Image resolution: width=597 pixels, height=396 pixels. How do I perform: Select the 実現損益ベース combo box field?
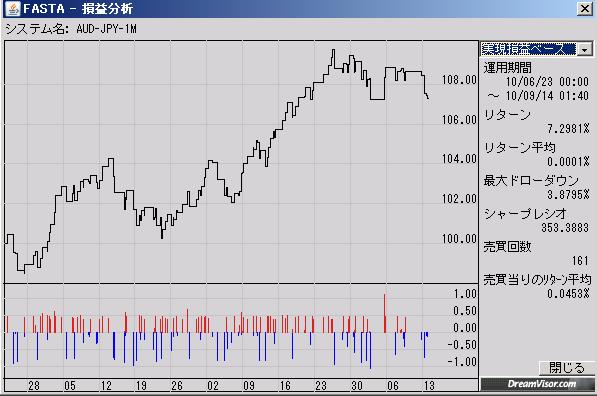[536, 49]
